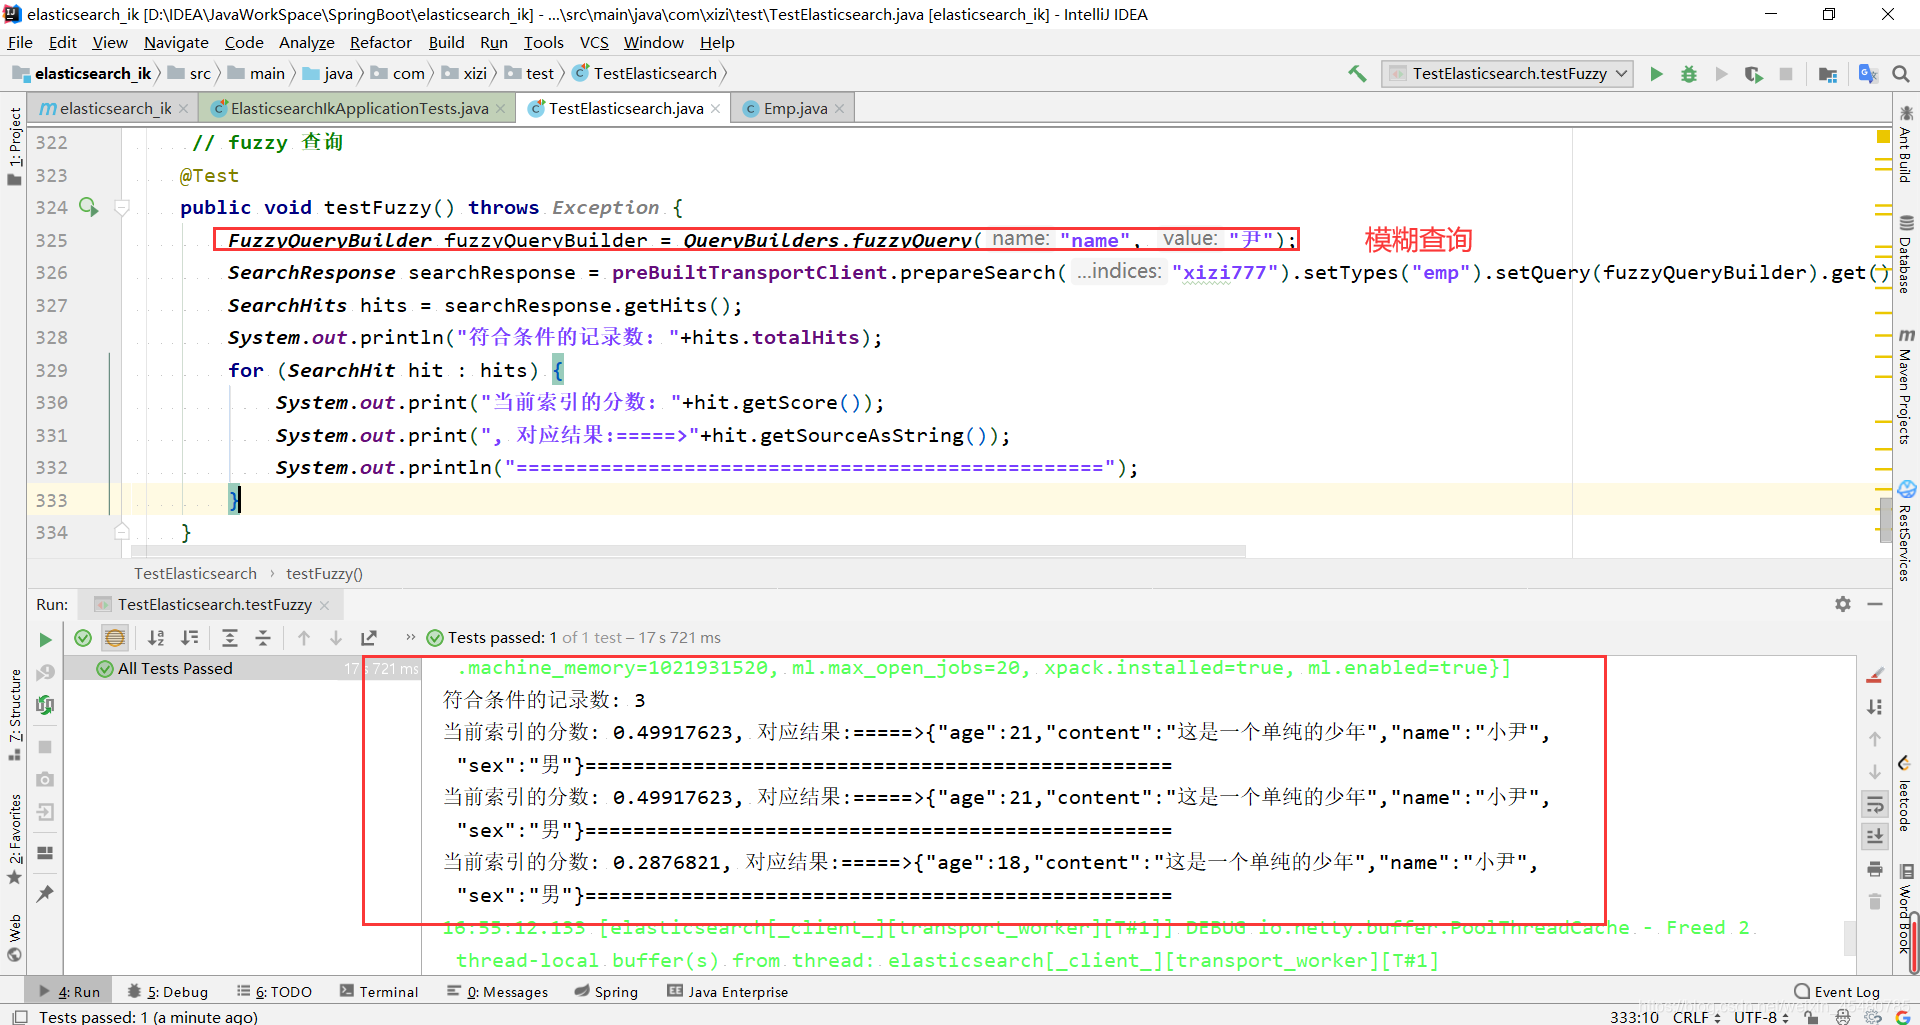
Task: Open the scroll-from-stacktrace icon in console sidebar
Action: 1875,707
